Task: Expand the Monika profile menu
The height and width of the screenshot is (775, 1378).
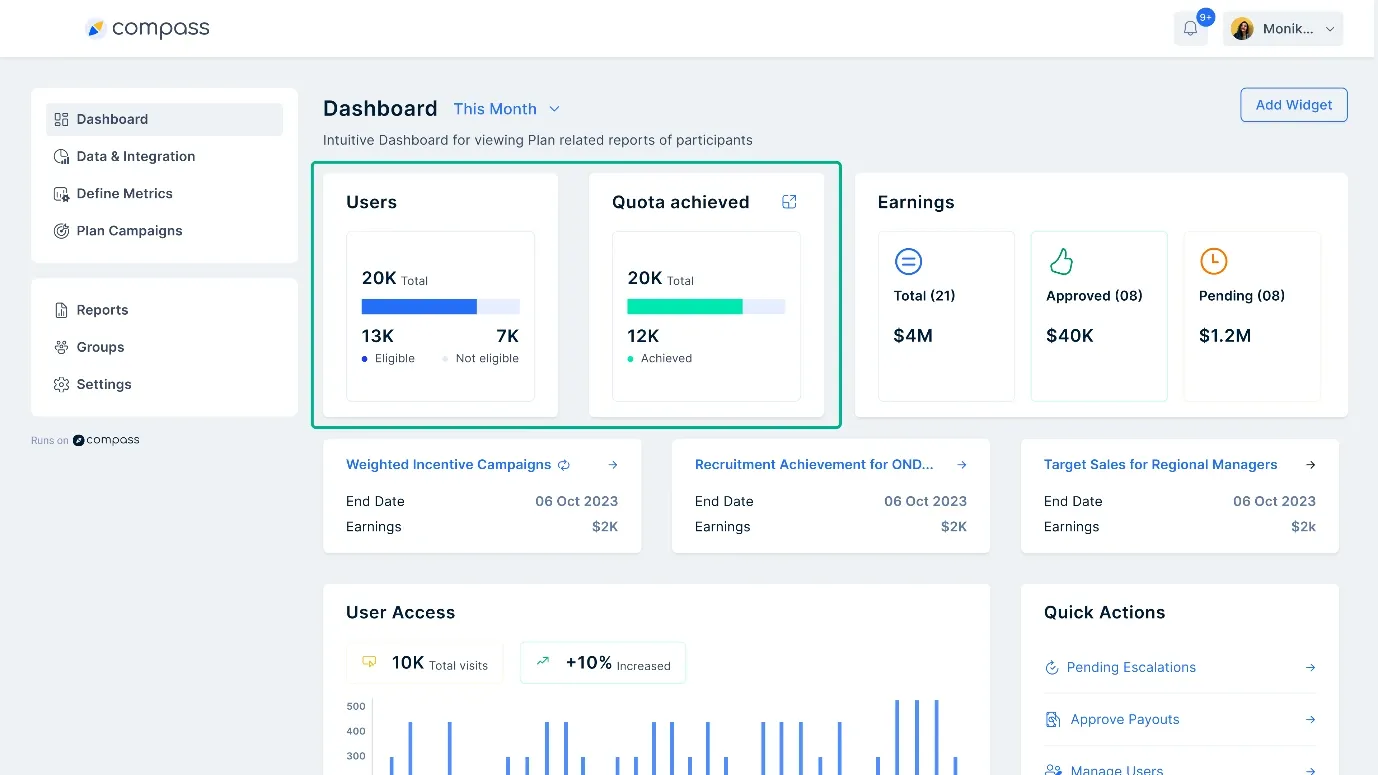Action: point(1283,27)
